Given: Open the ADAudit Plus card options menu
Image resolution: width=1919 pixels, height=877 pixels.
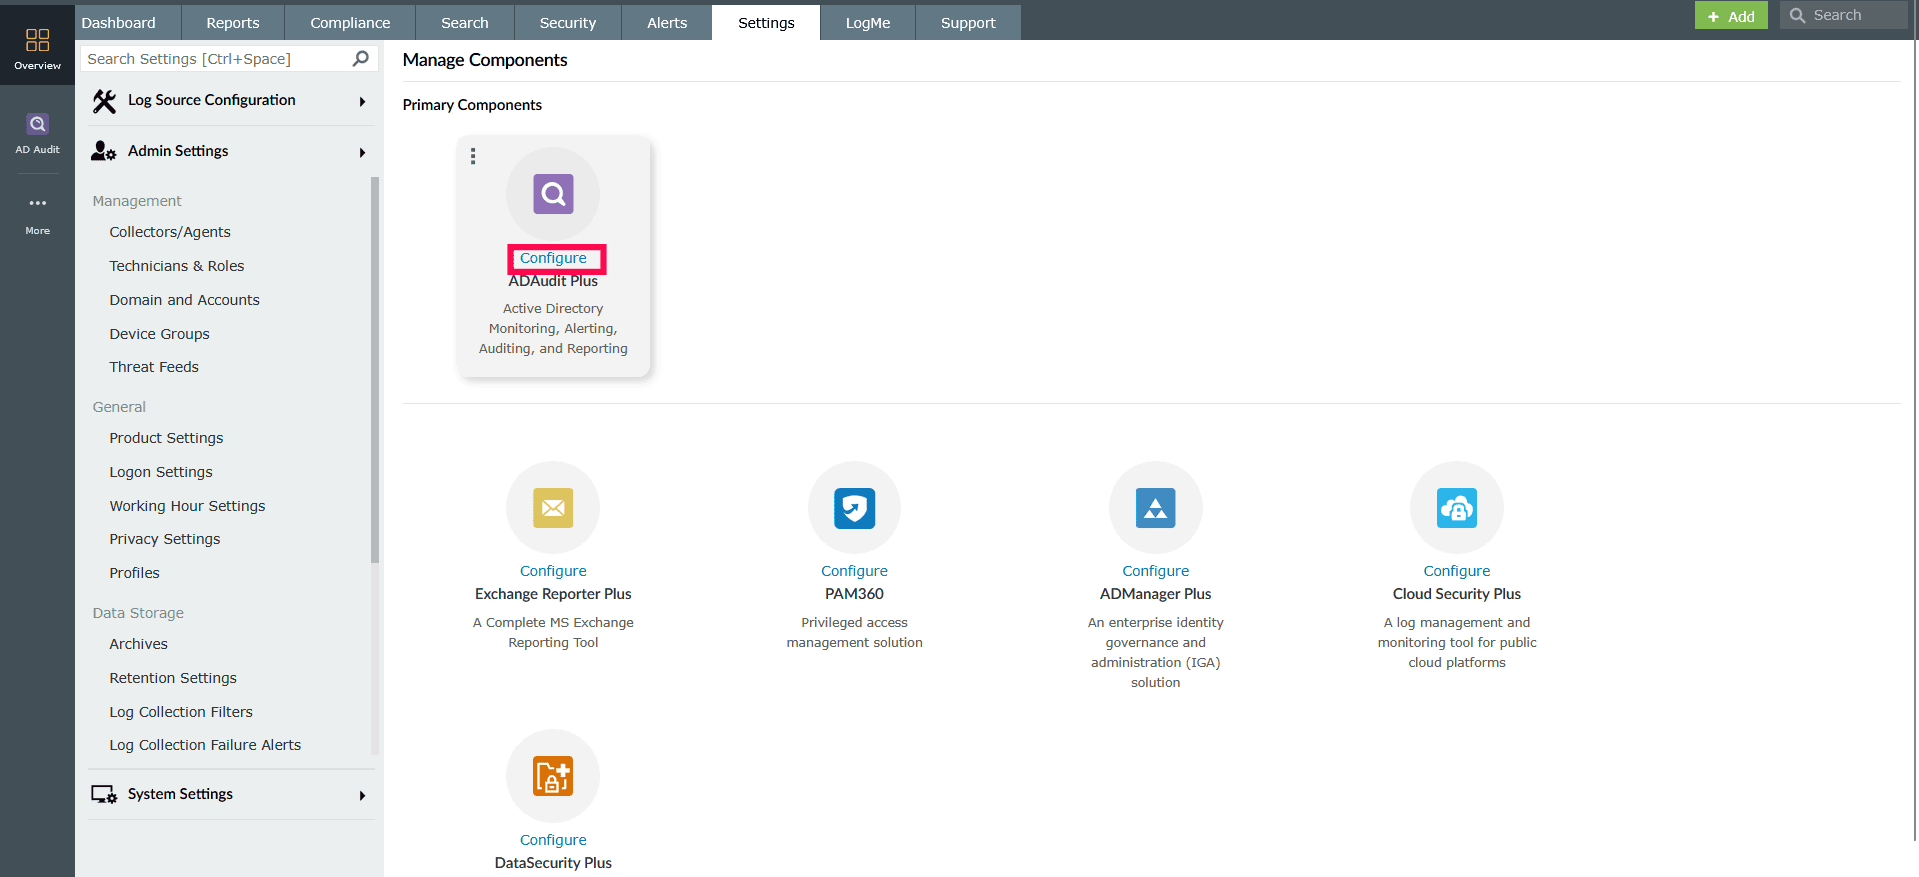Looking at the screenshot, I should click(x=473, y=156).
